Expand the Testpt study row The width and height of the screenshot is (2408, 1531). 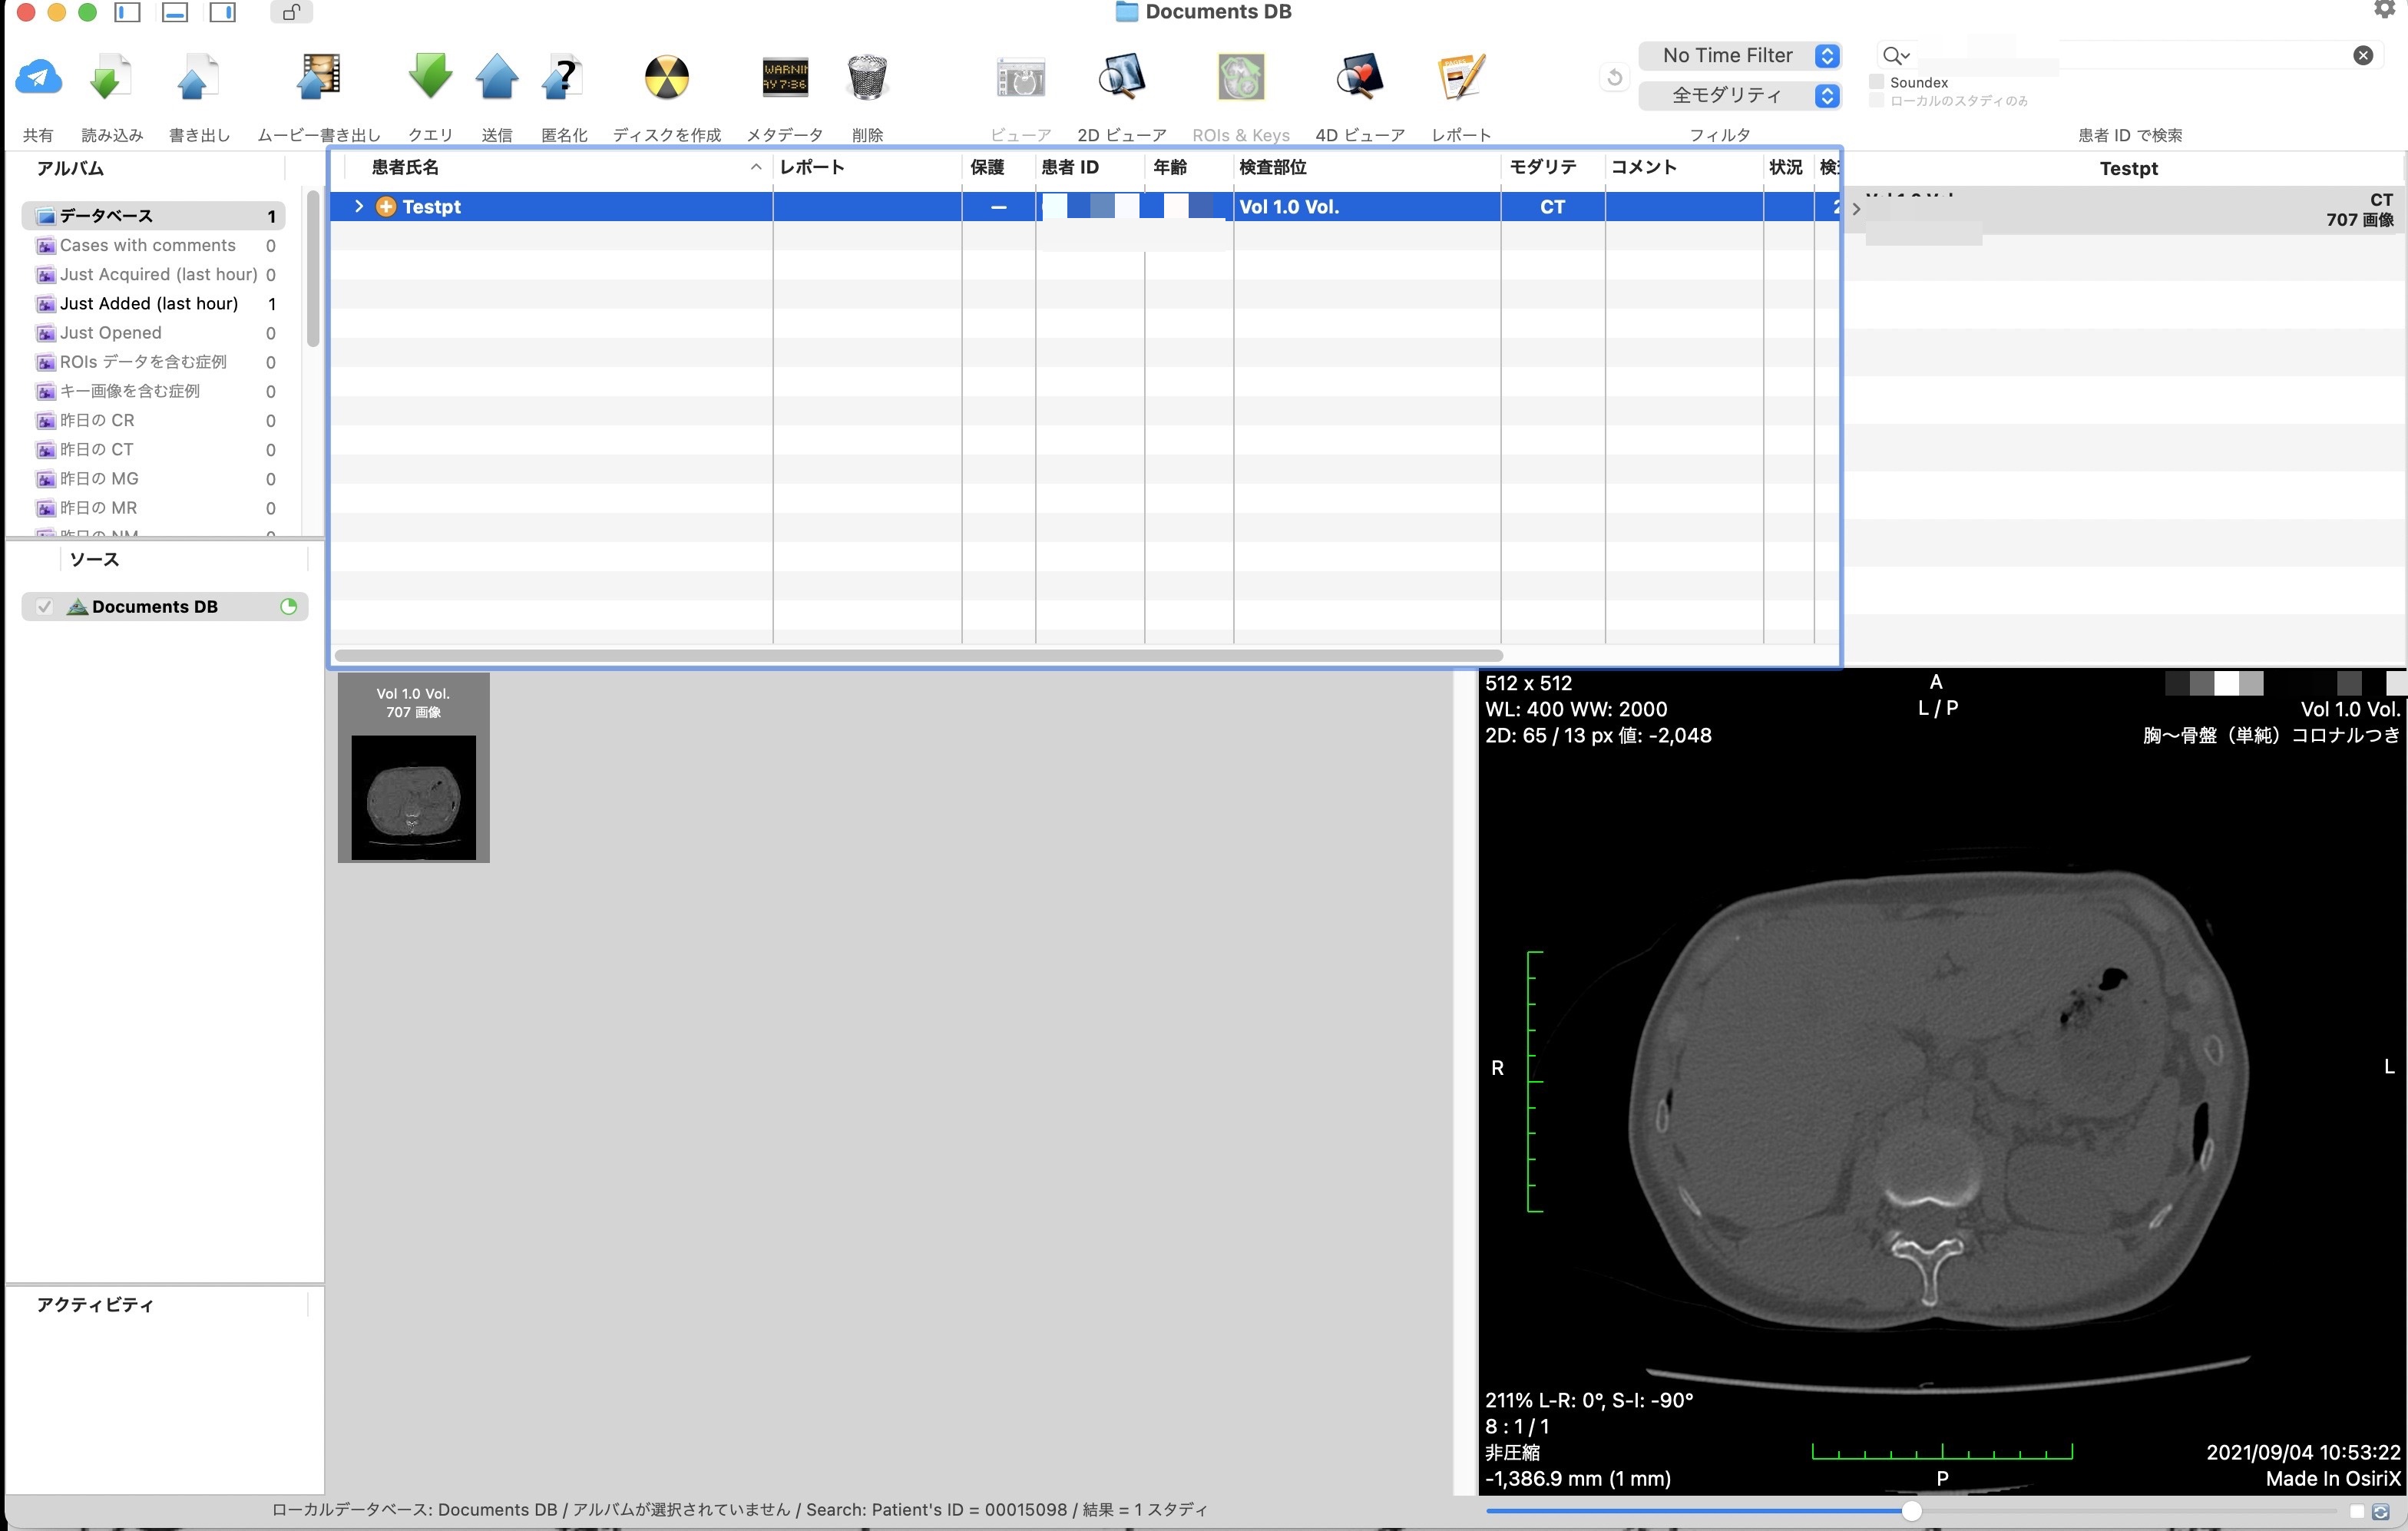coord(359,206)
